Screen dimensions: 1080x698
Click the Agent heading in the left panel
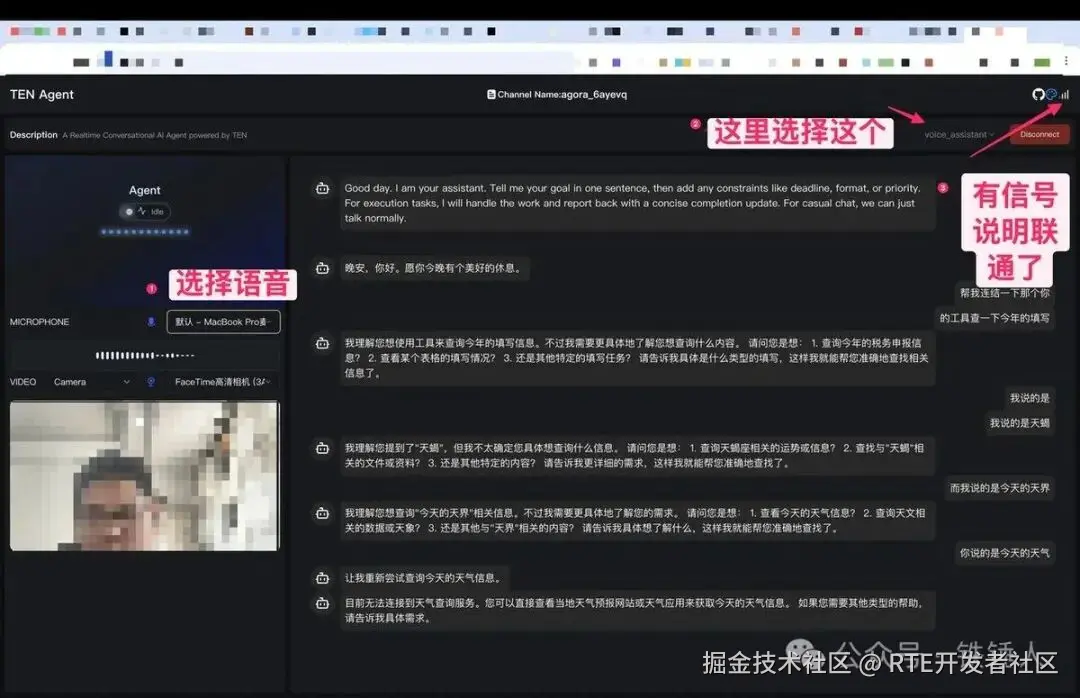click(x=145, y=190)
